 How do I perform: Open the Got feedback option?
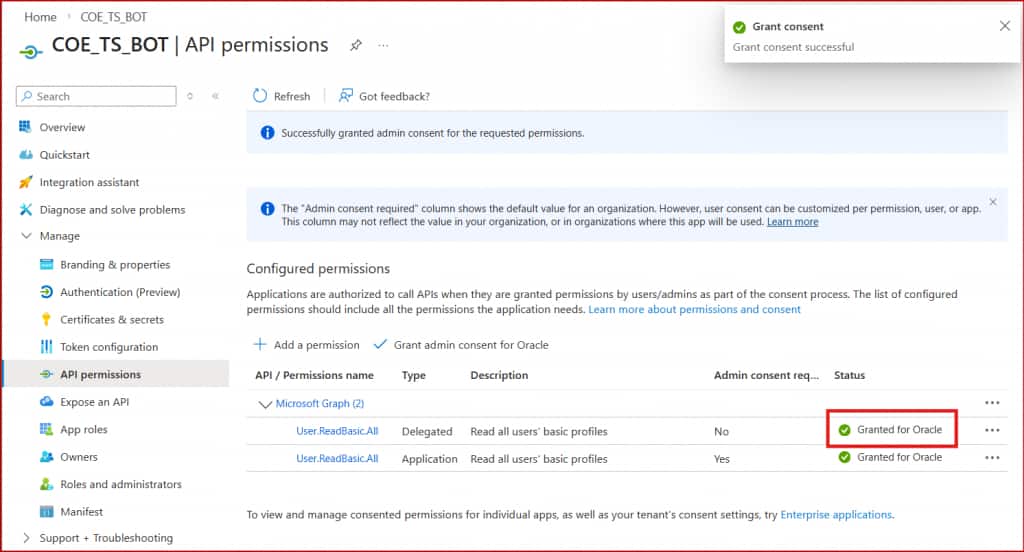[x=384, y=96]
